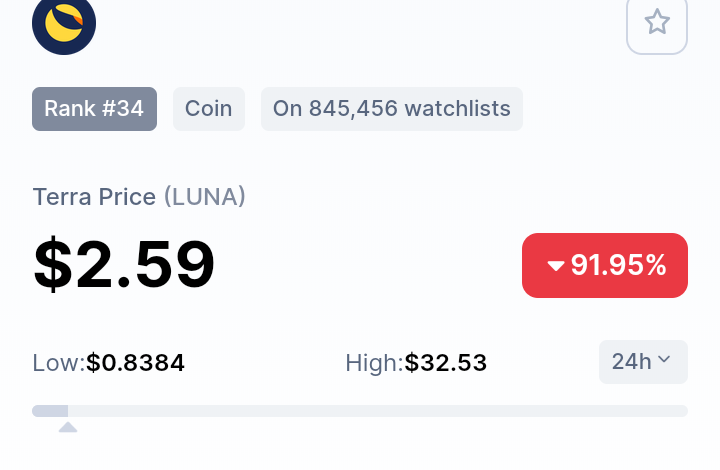Click the Coin tag

tap(209, 109)
